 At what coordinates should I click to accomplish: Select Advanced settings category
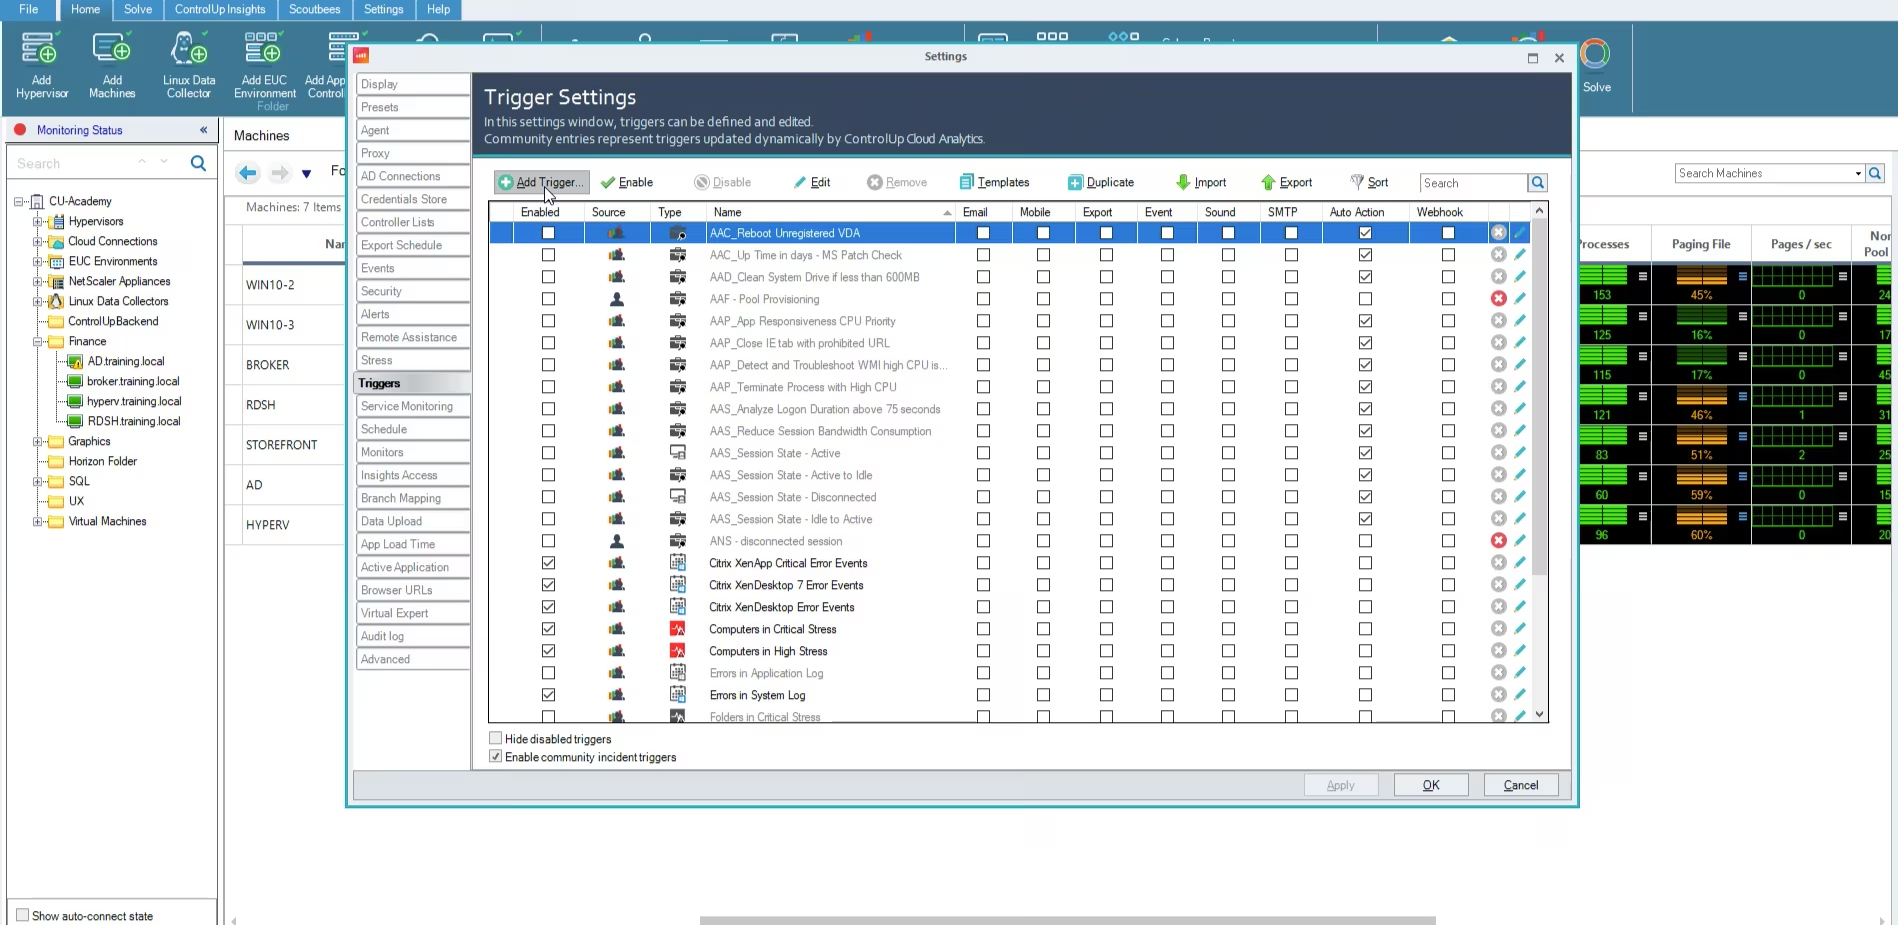[412, 659]
